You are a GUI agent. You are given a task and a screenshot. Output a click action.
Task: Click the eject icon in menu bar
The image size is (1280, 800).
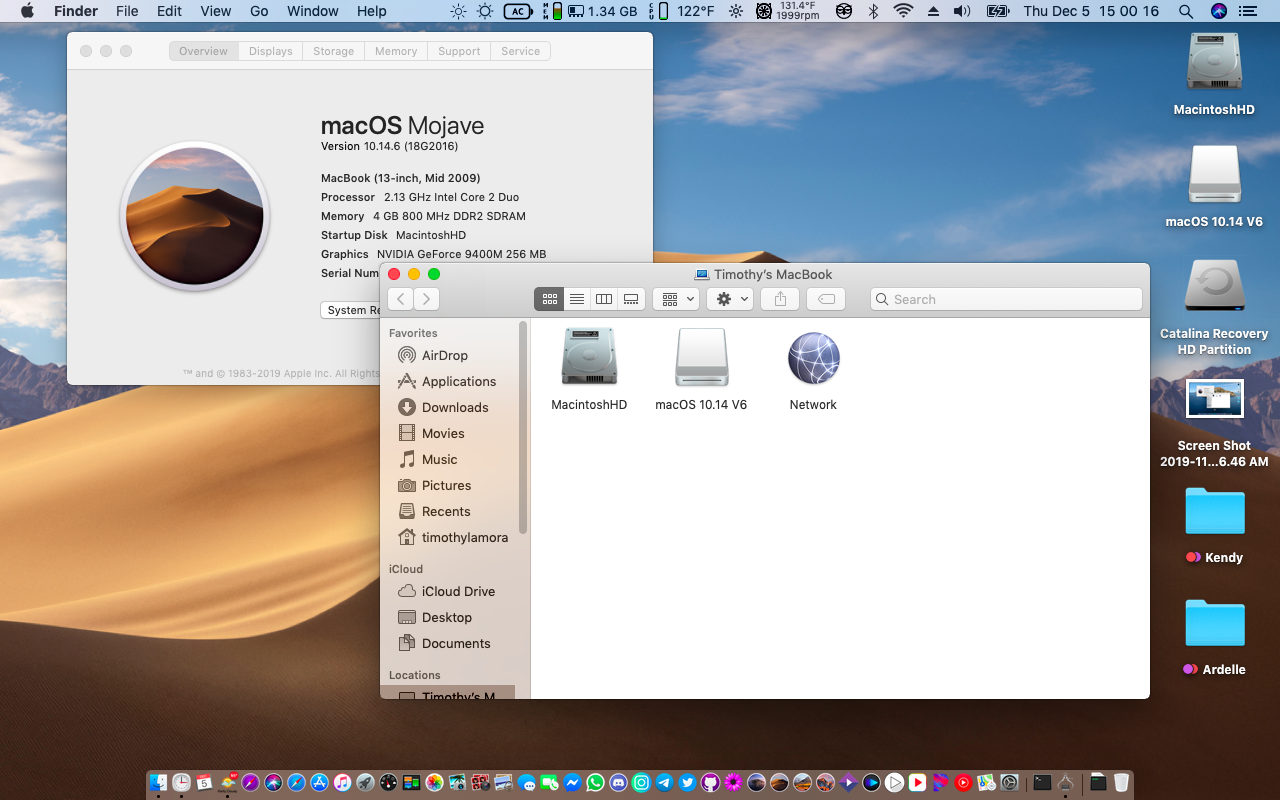pyautogui.click(x=933, y=11)
